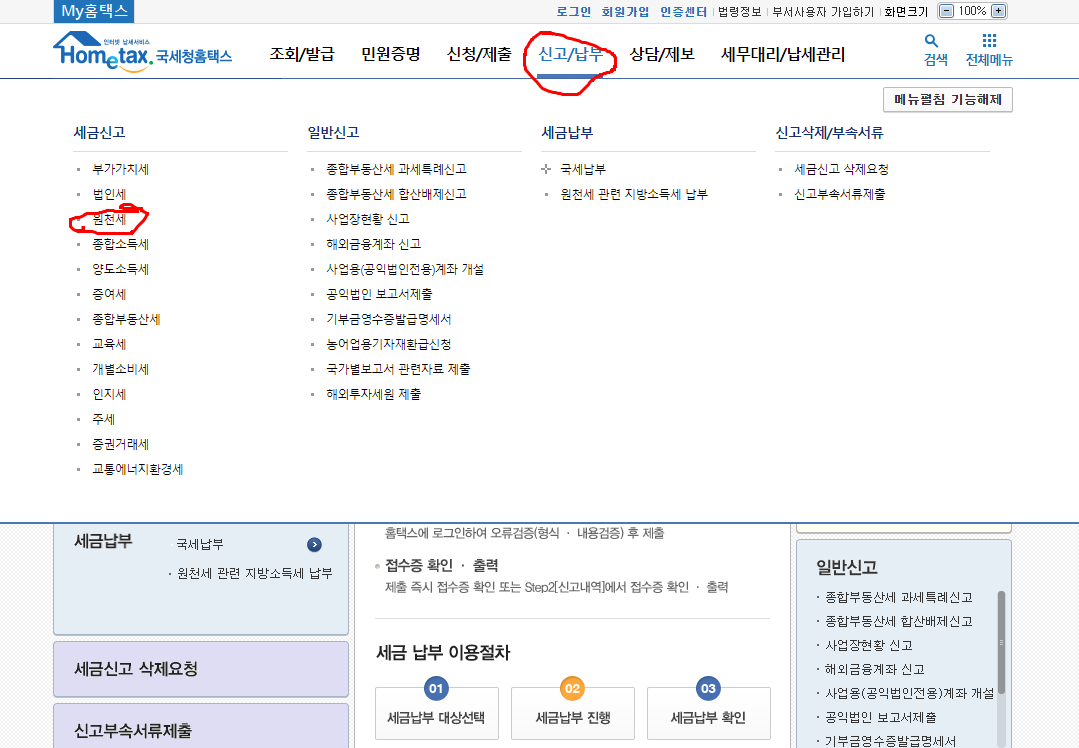This screenshot has height=748, width=1079.
Task: Select 주세 menu item
Action: coord(103,419)
